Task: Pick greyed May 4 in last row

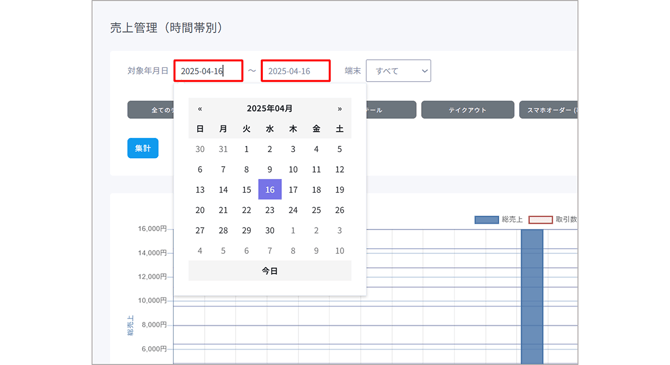Action: coord(200,251)
